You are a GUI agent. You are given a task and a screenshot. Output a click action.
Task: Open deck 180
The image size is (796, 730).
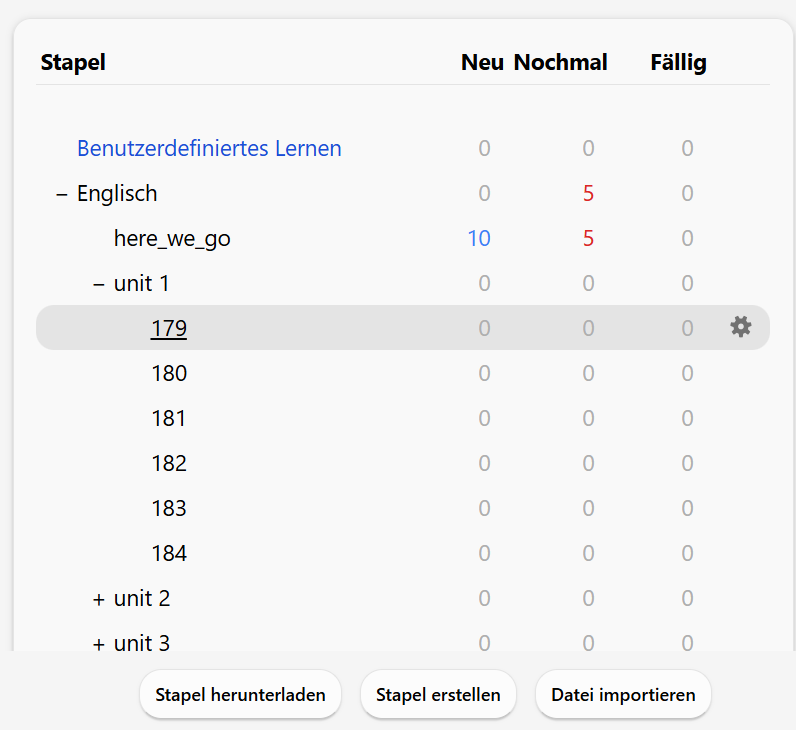(169, 373)
